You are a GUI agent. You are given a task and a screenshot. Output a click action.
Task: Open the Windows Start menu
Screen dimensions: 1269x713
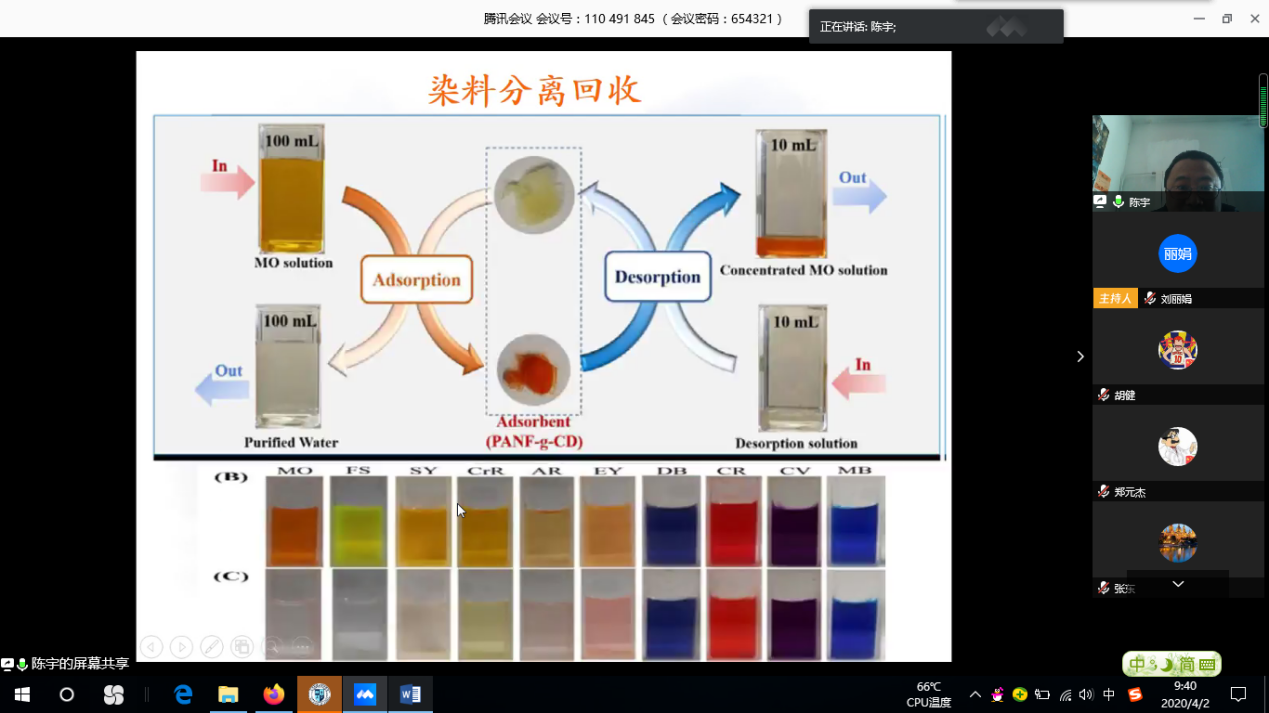(x=21, y=694)
